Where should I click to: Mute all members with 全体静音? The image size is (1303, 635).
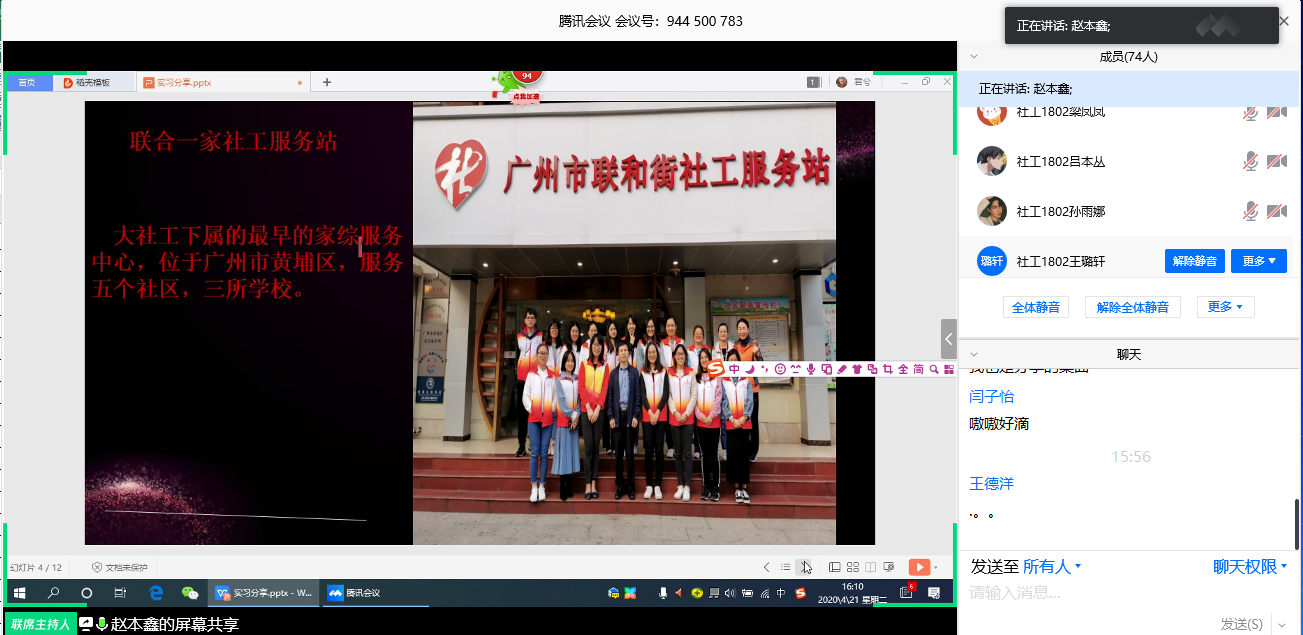[1035, 307]
